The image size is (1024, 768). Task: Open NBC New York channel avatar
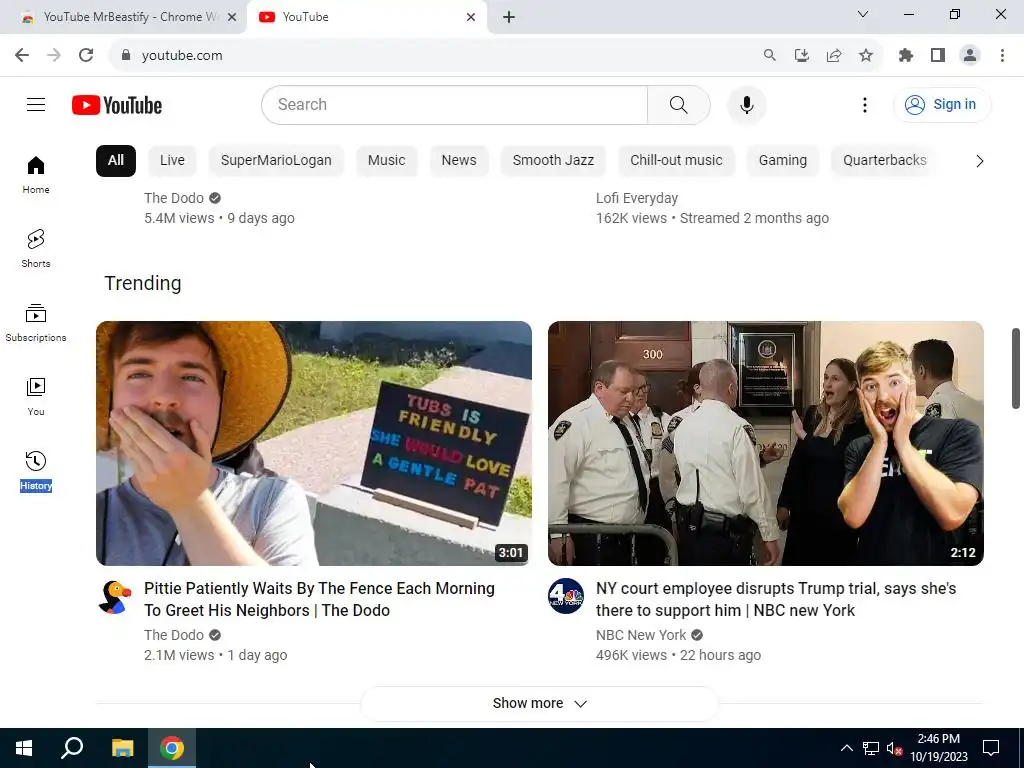click(x=566, y=596)
